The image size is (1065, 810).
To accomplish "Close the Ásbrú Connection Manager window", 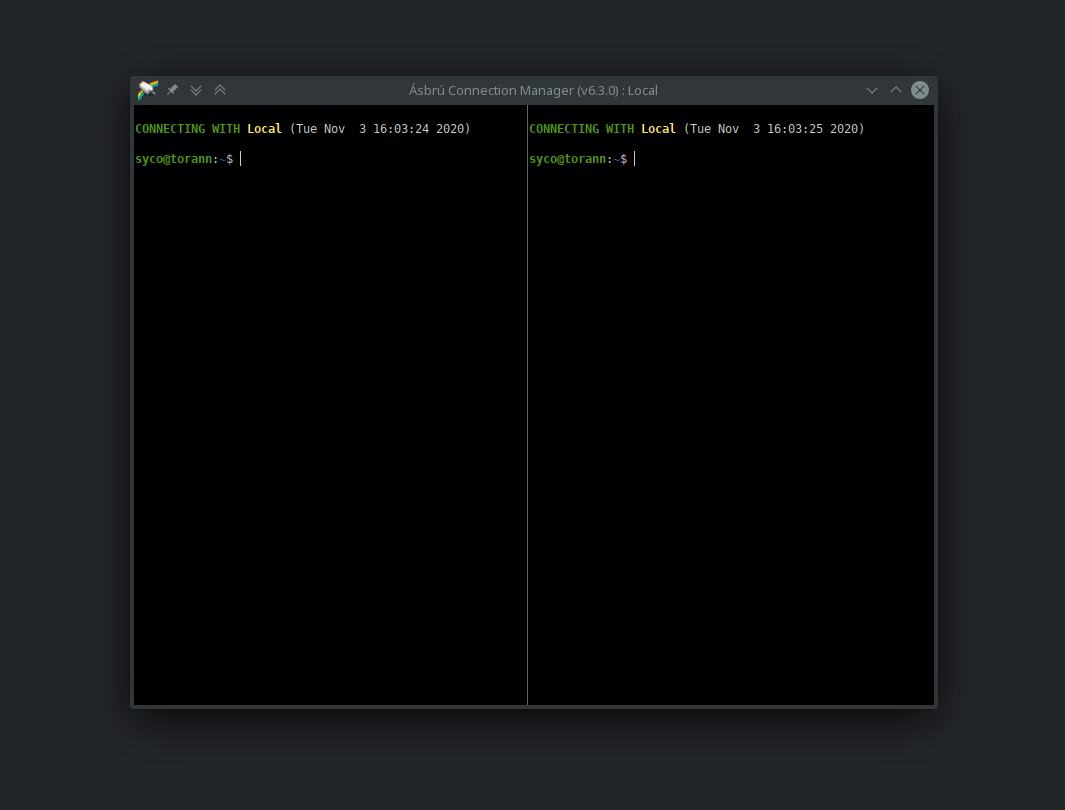I will (919, 89).
